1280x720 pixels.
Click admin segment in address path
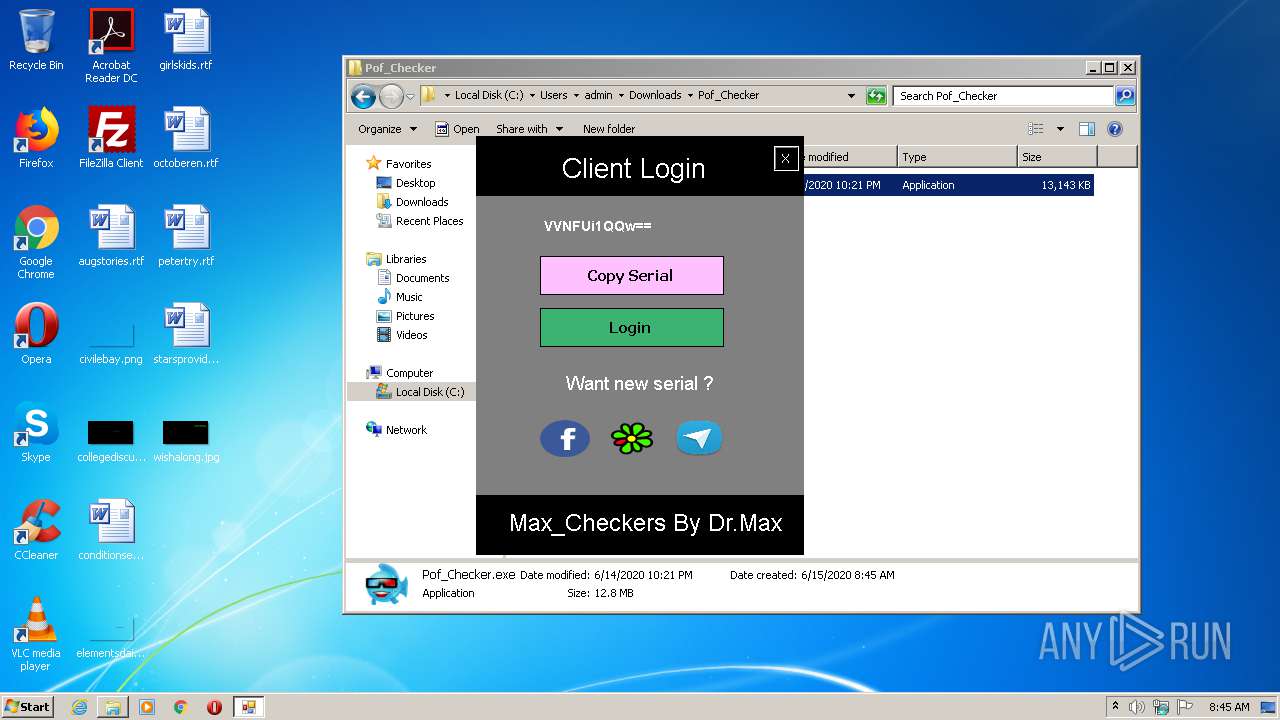click(598, 95)
